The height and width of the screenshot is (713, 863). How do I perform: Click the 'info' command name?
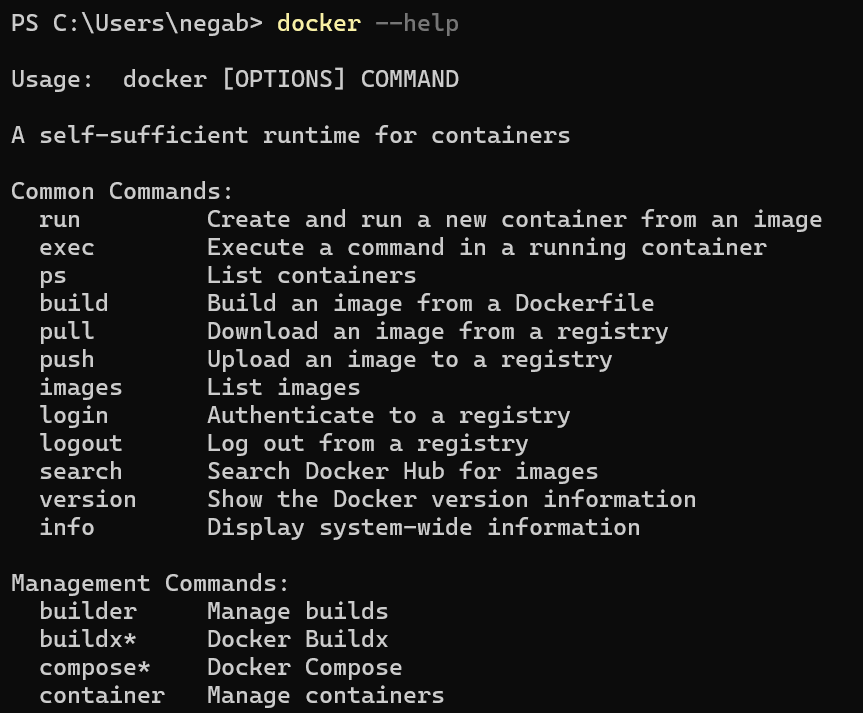(x=67, y=528)
